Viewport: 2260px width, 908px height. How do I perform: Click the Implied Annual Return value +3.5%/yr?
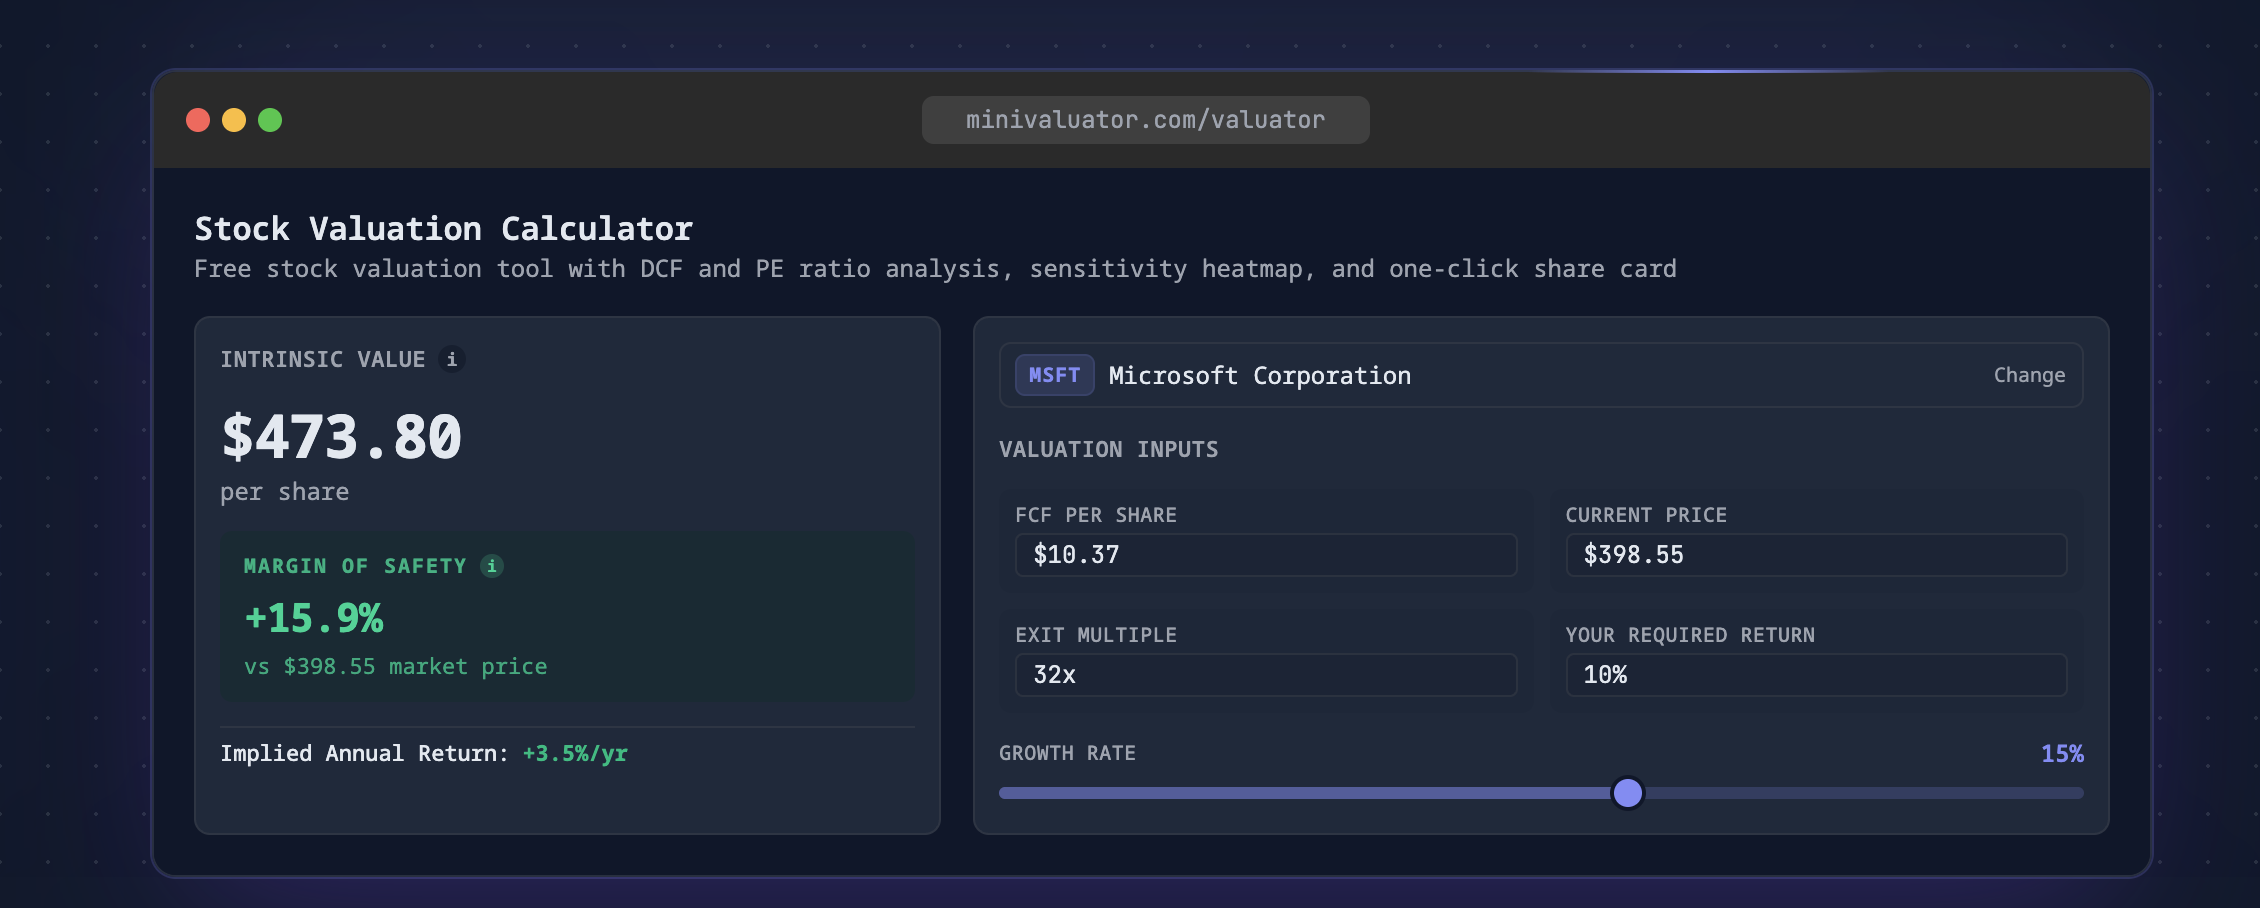[574, 753]
